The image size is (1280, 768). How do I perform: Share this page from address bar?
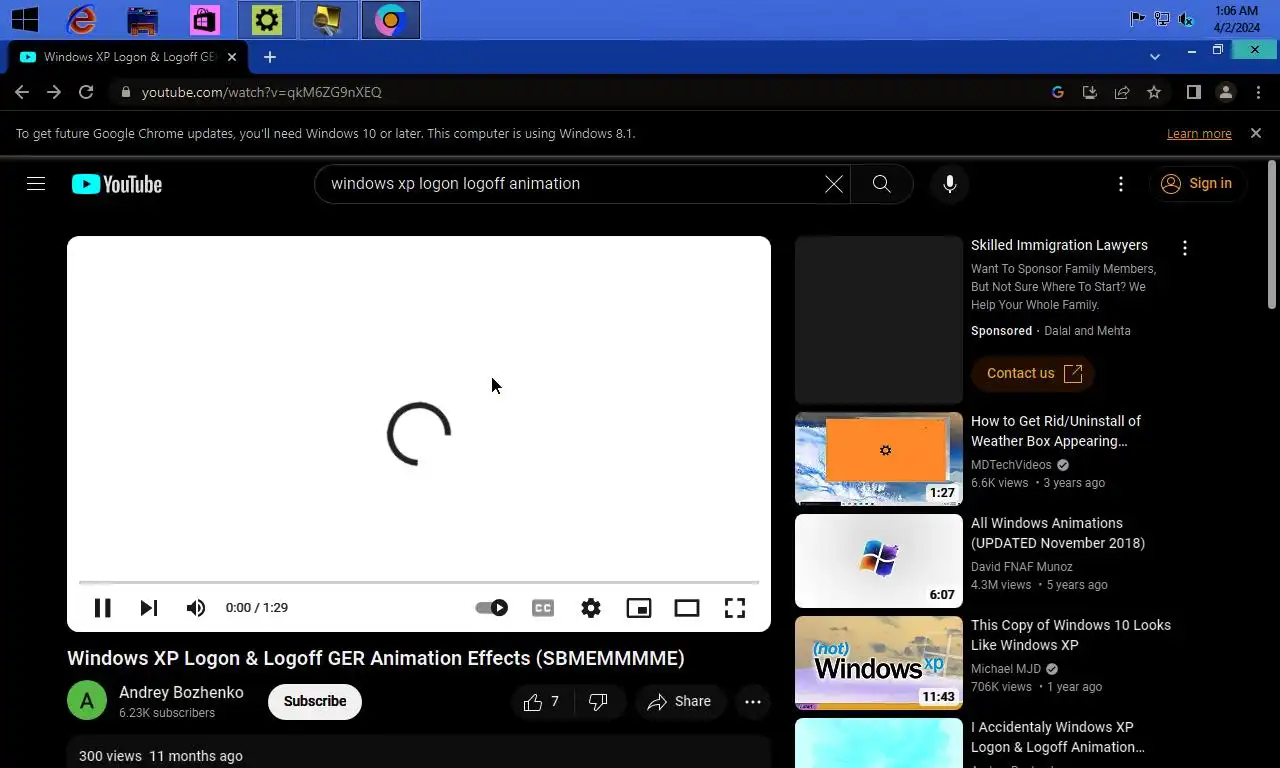(1122, 92)
